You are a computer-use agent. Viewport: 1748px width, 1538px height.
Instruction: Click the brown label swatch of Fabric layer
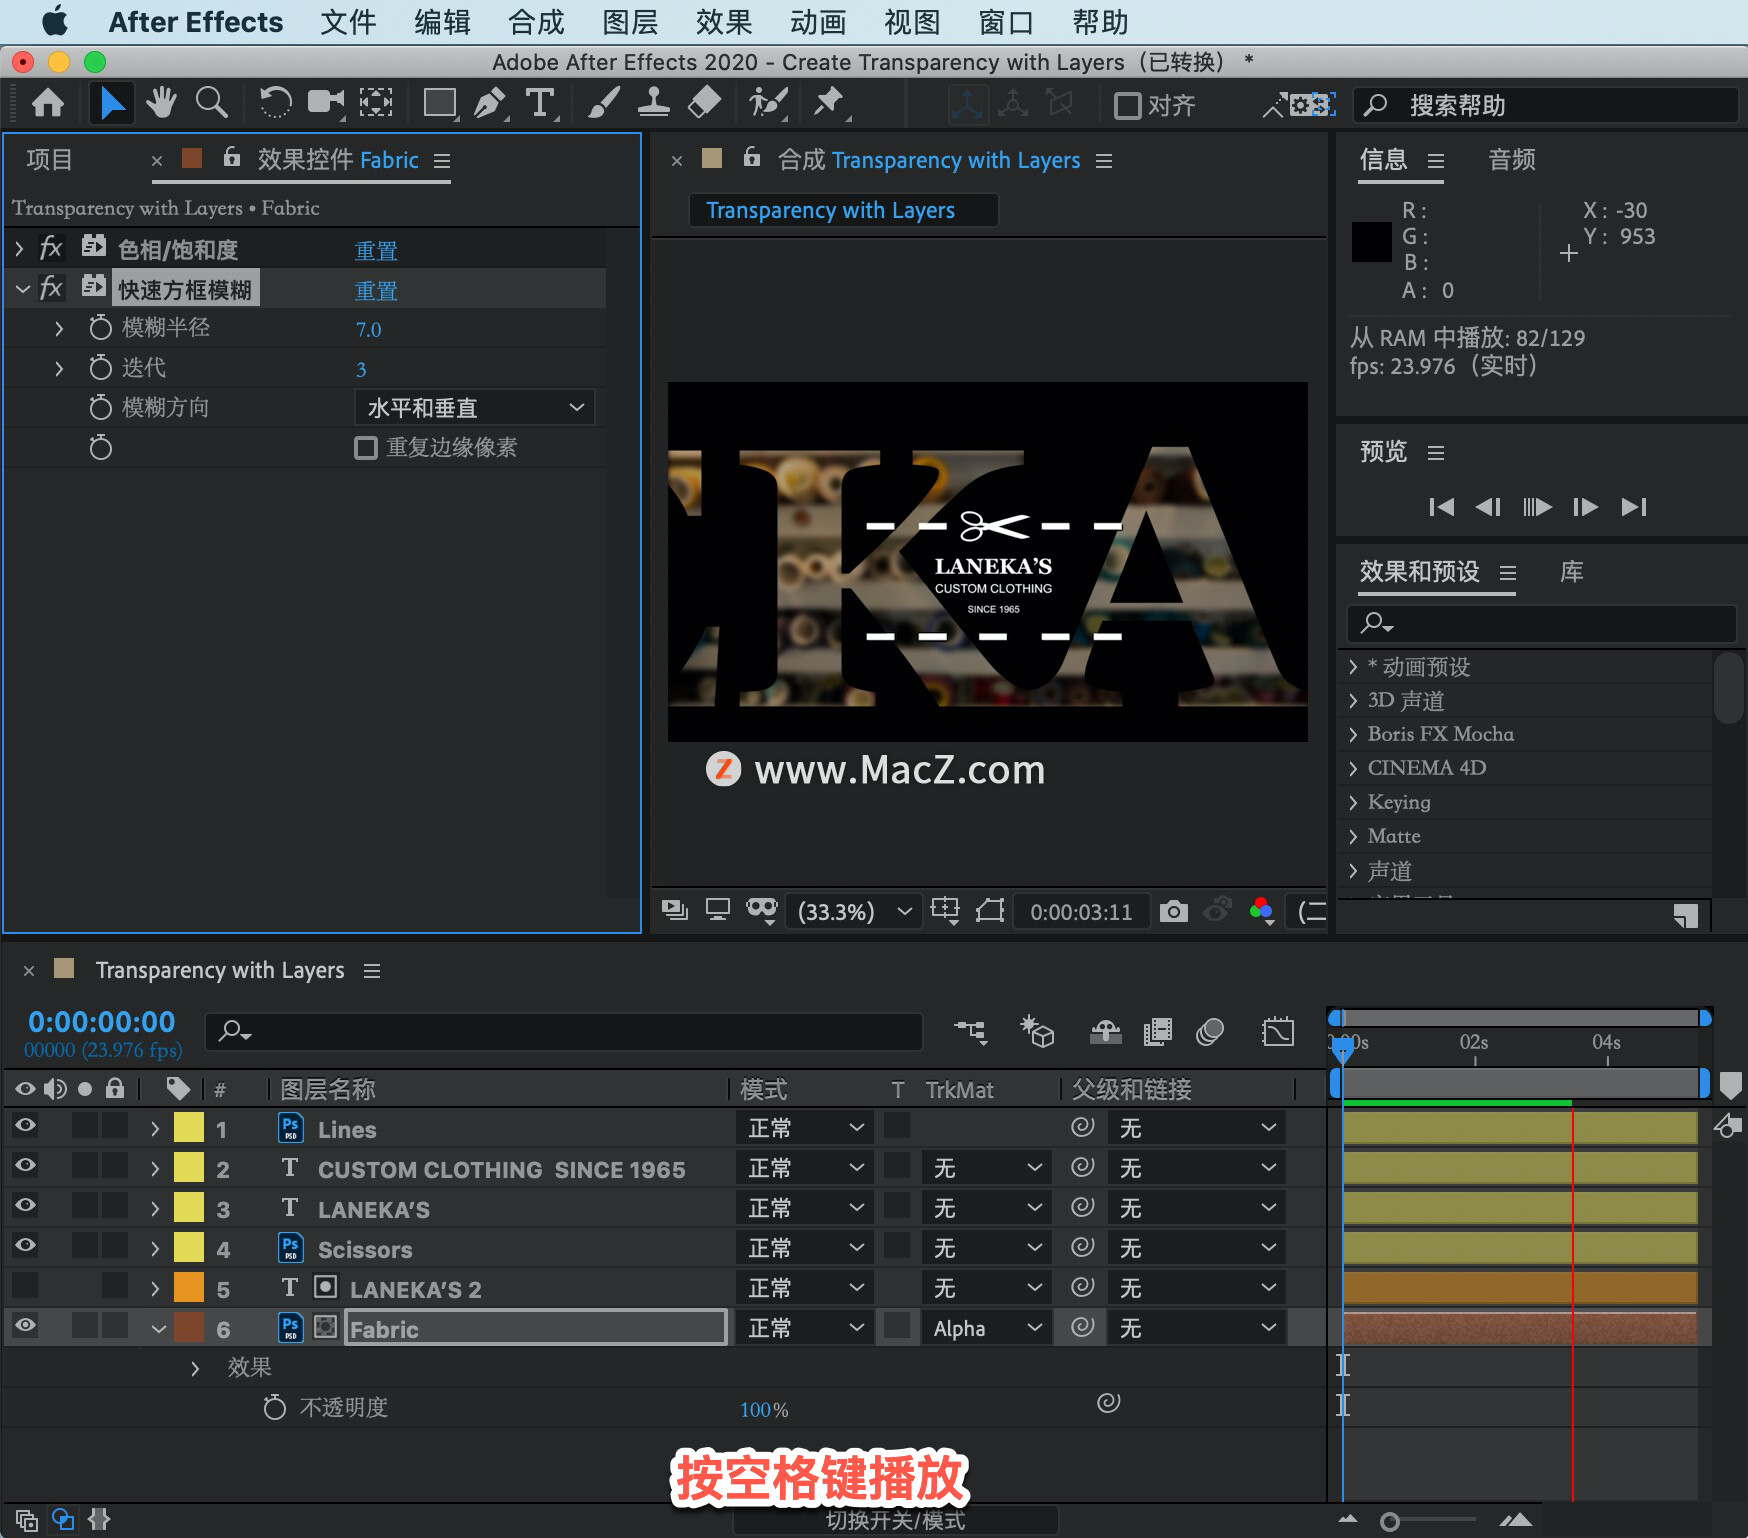(x=189, y=1327)
